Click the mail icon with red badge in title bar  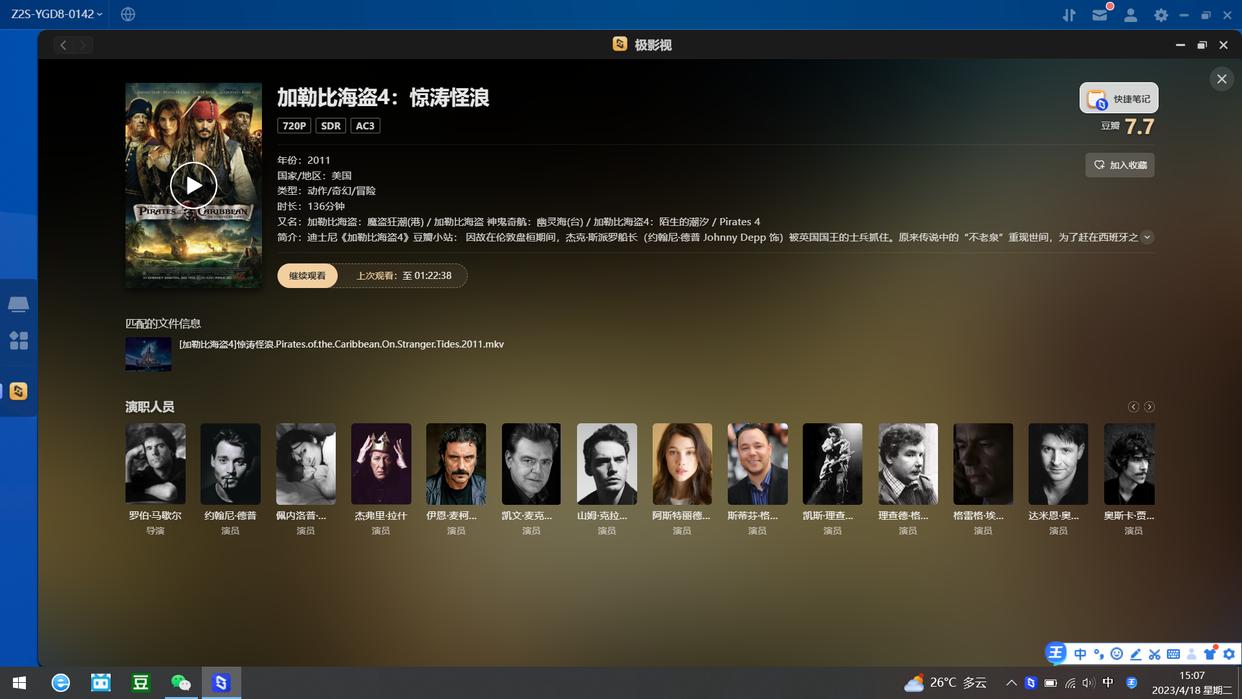[1100, 15]
